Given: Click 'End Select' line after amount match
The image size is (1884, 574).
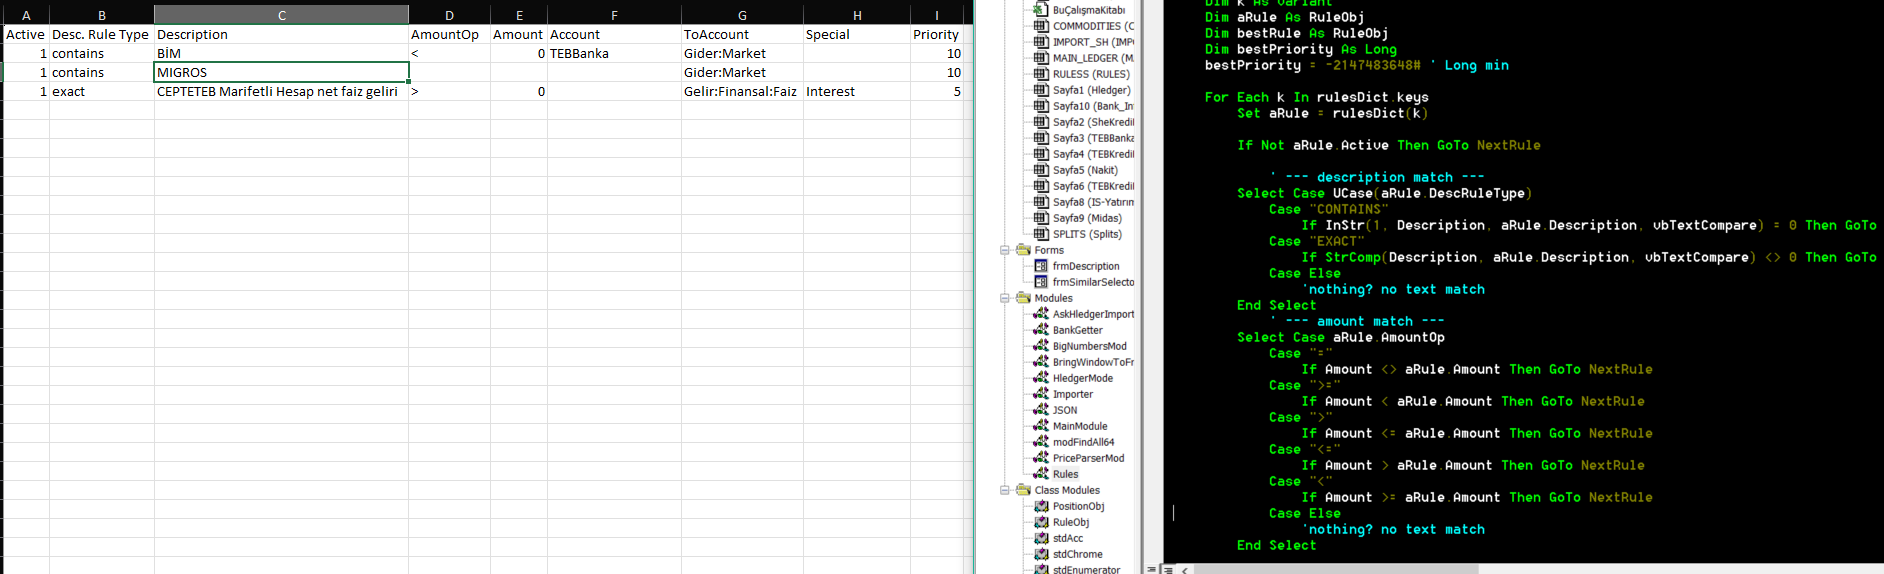Looking at the screenshot, I should click(x=1276, y=545).
